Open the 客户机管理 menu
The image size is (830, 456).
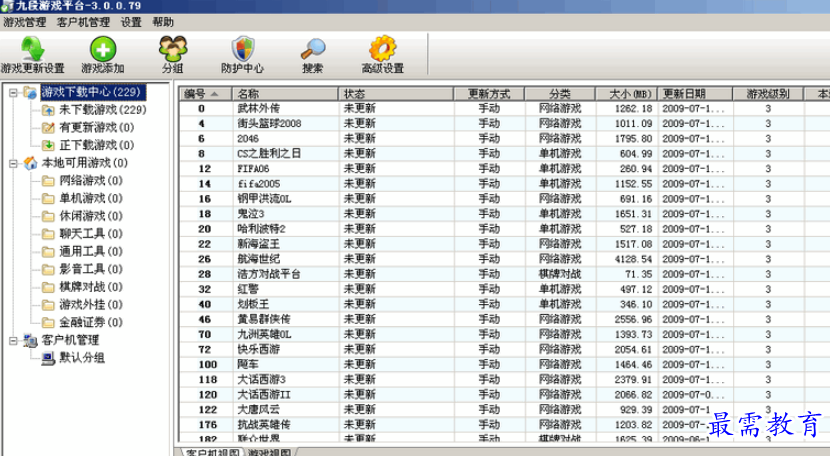coord(83,22)
